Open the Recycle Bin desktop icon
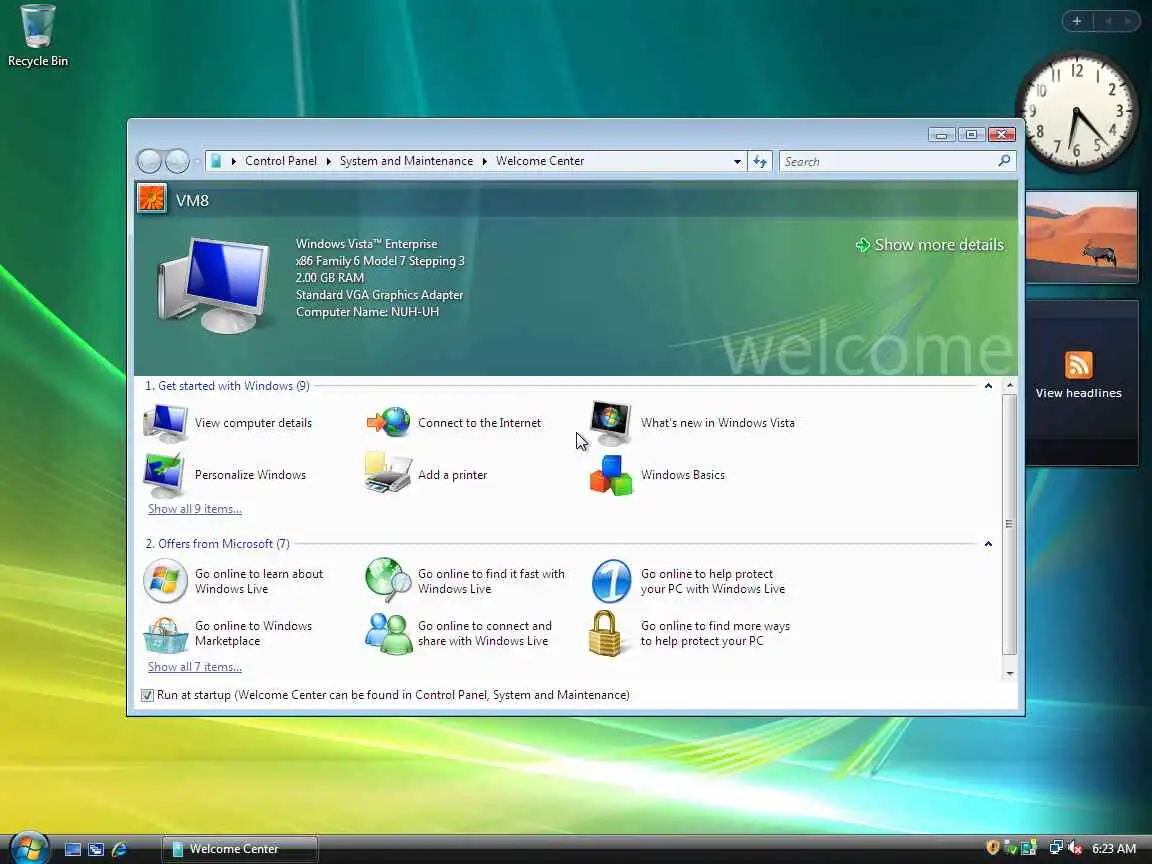This screenshot has width=1152, height=864. click(37, 36)
